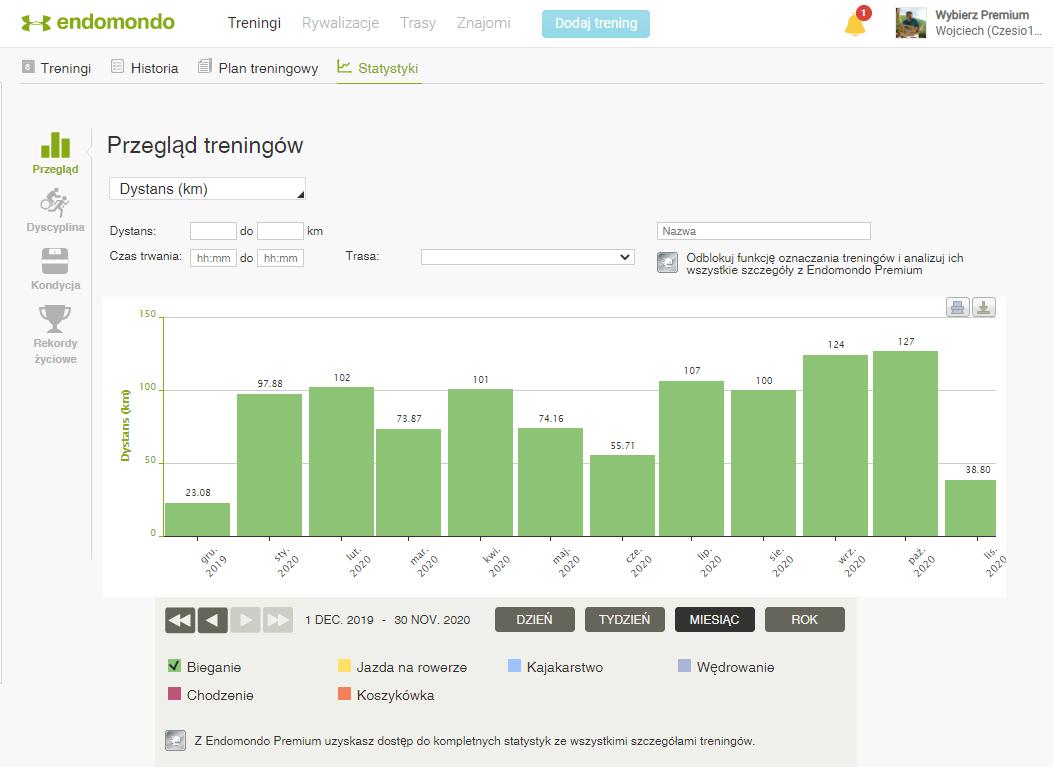This screenshot has width=1053, height=767.
Task: Jump to earliest period with double-left arrow
Action: [180, 620]
